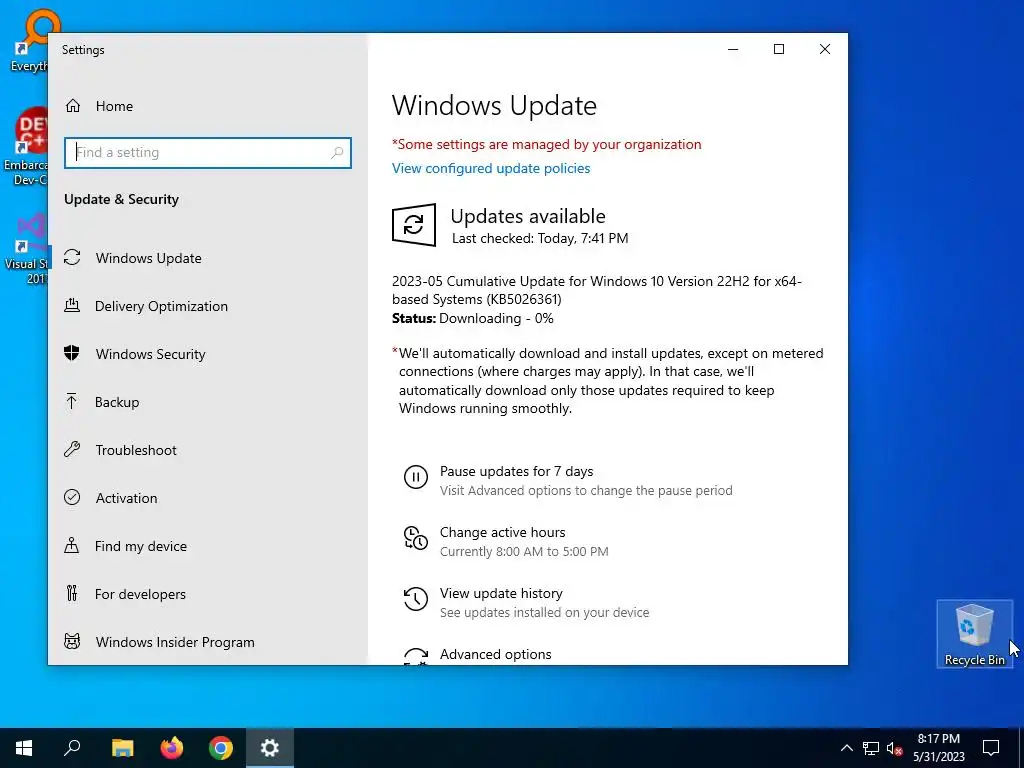
Task: Open For developers section
Action: 208,594
